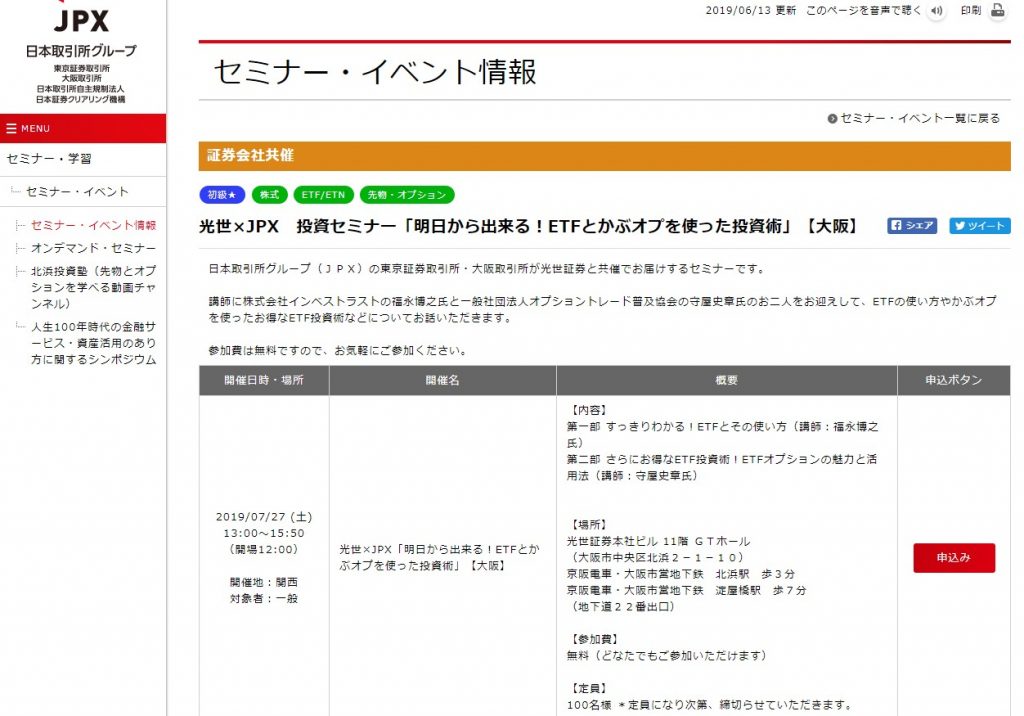Click the 先物・オプション category tag
Image resolution: width=1024 pixels, height=716 pixels.
(x=407, y=195)
